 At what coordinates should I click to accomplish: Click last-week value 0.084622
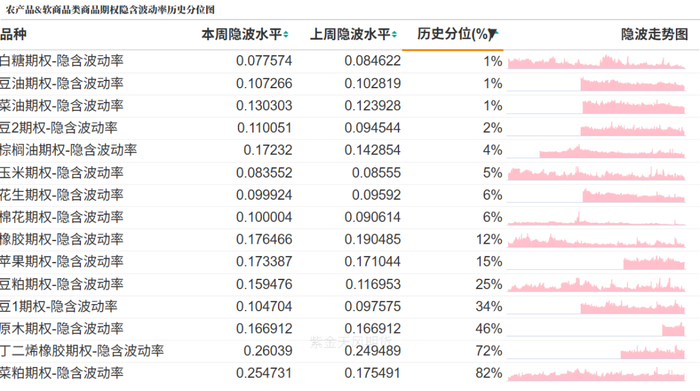point(372,61)
